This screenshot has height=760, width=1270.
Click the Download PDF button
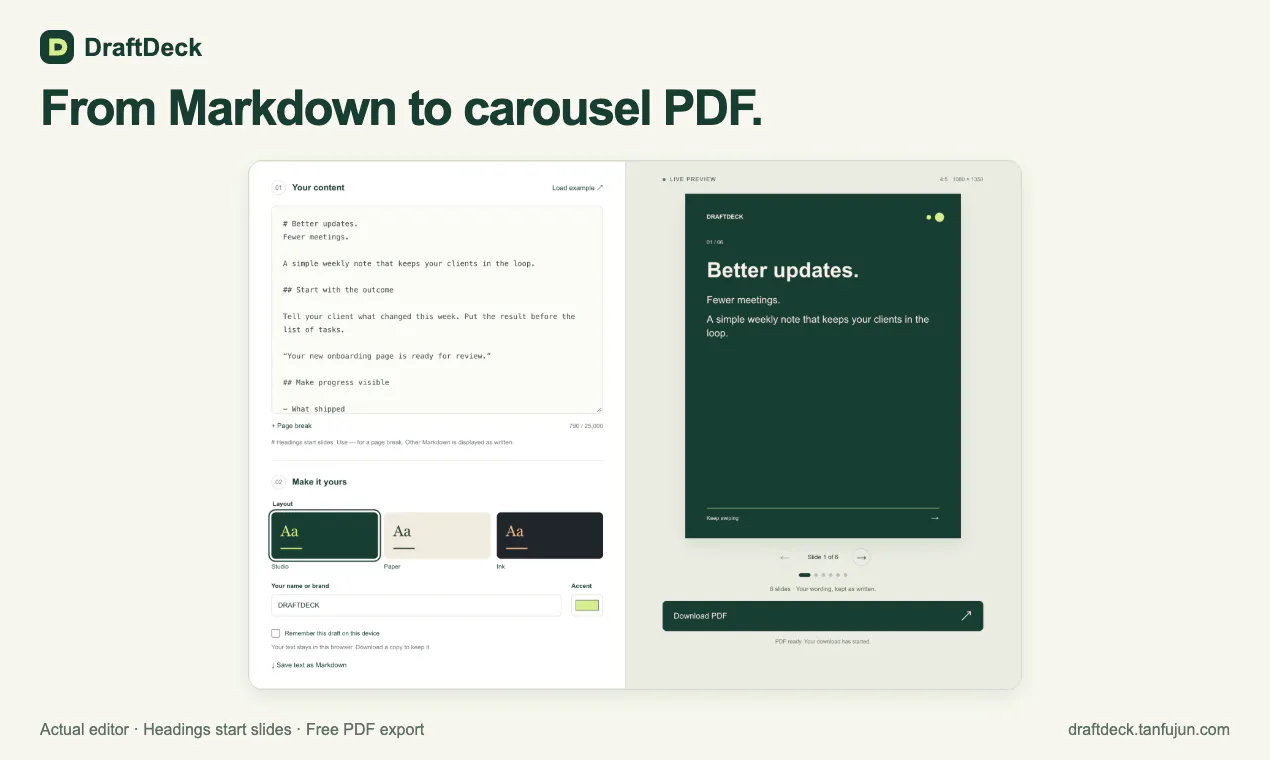coord(823,616)
